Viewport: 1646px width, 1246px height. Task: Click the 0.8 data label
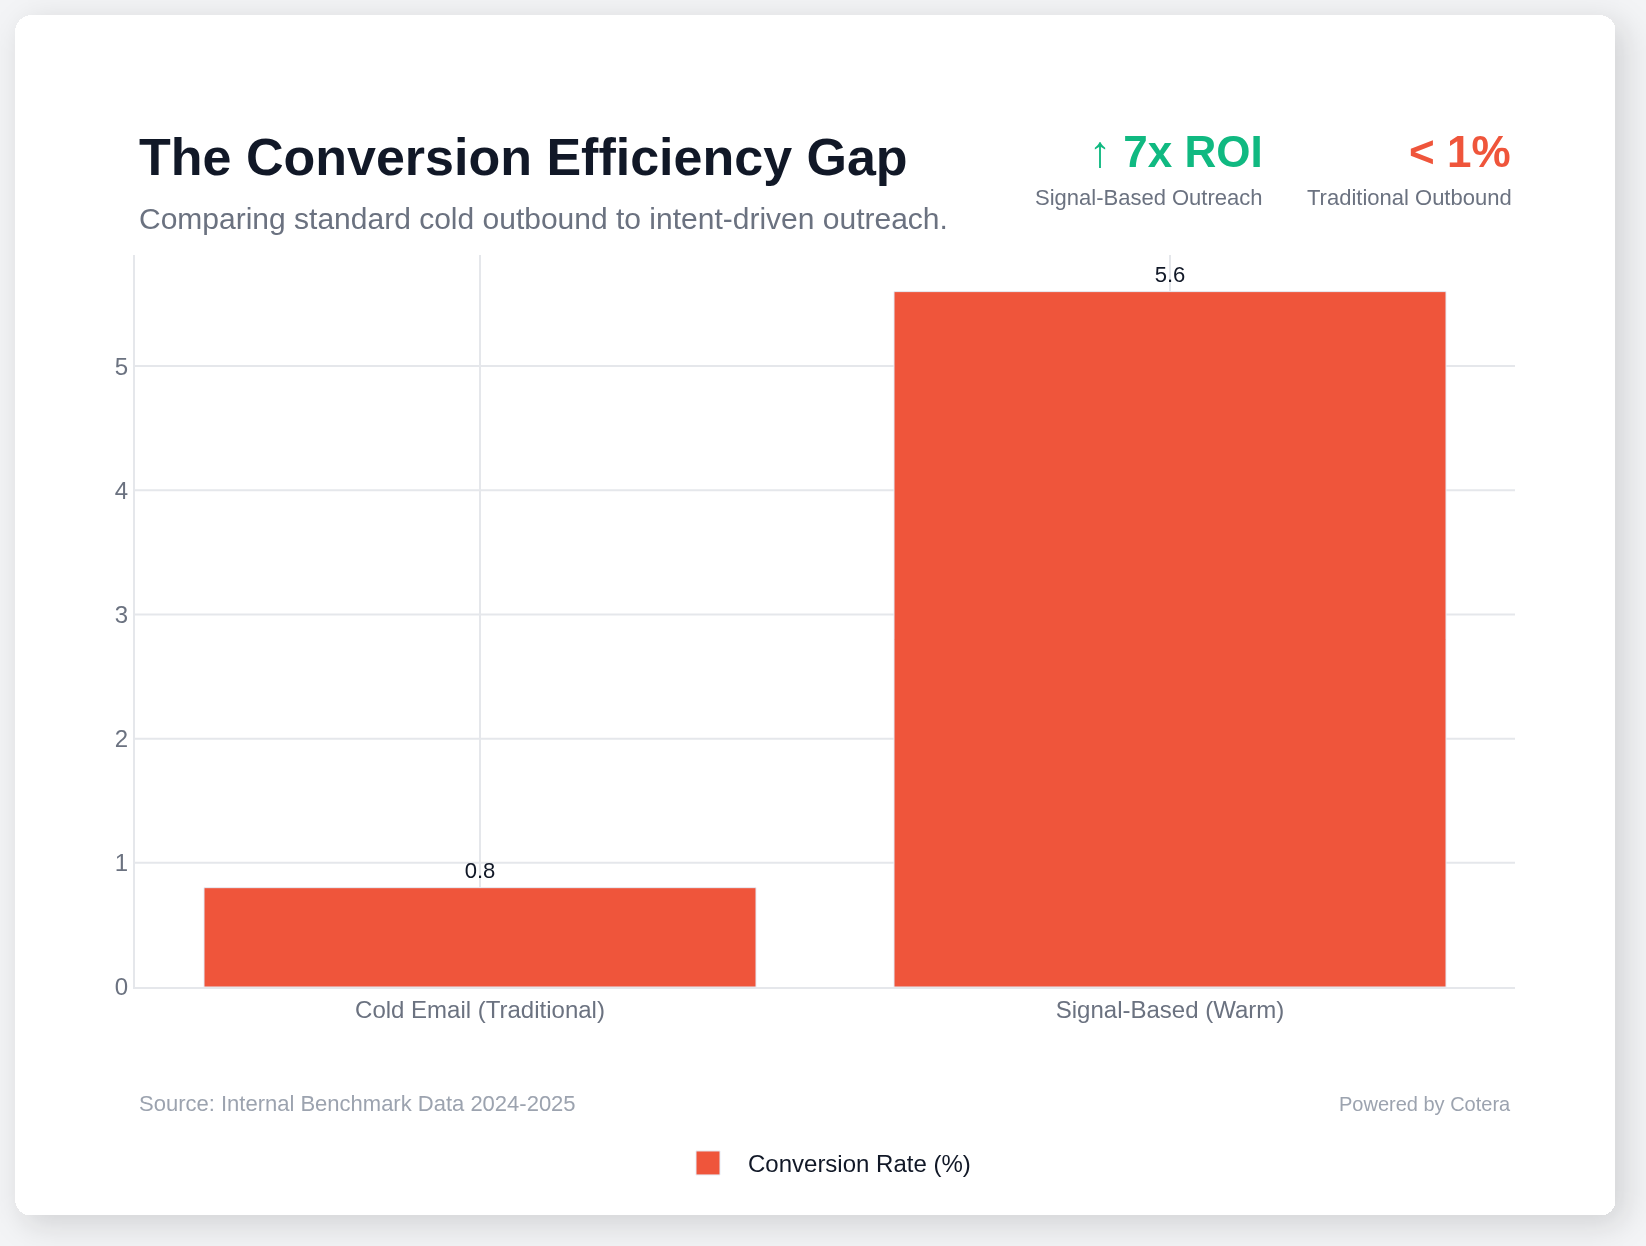point(480,871)
